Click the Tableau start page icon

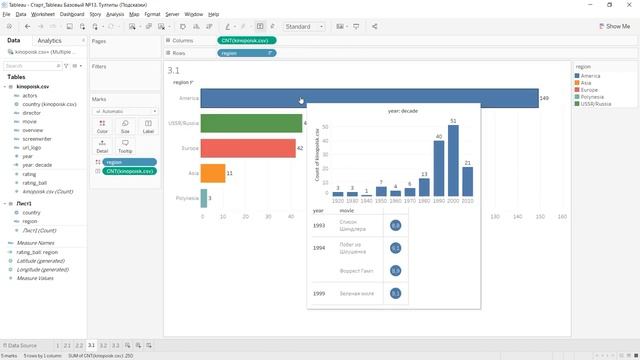point(9,27)
